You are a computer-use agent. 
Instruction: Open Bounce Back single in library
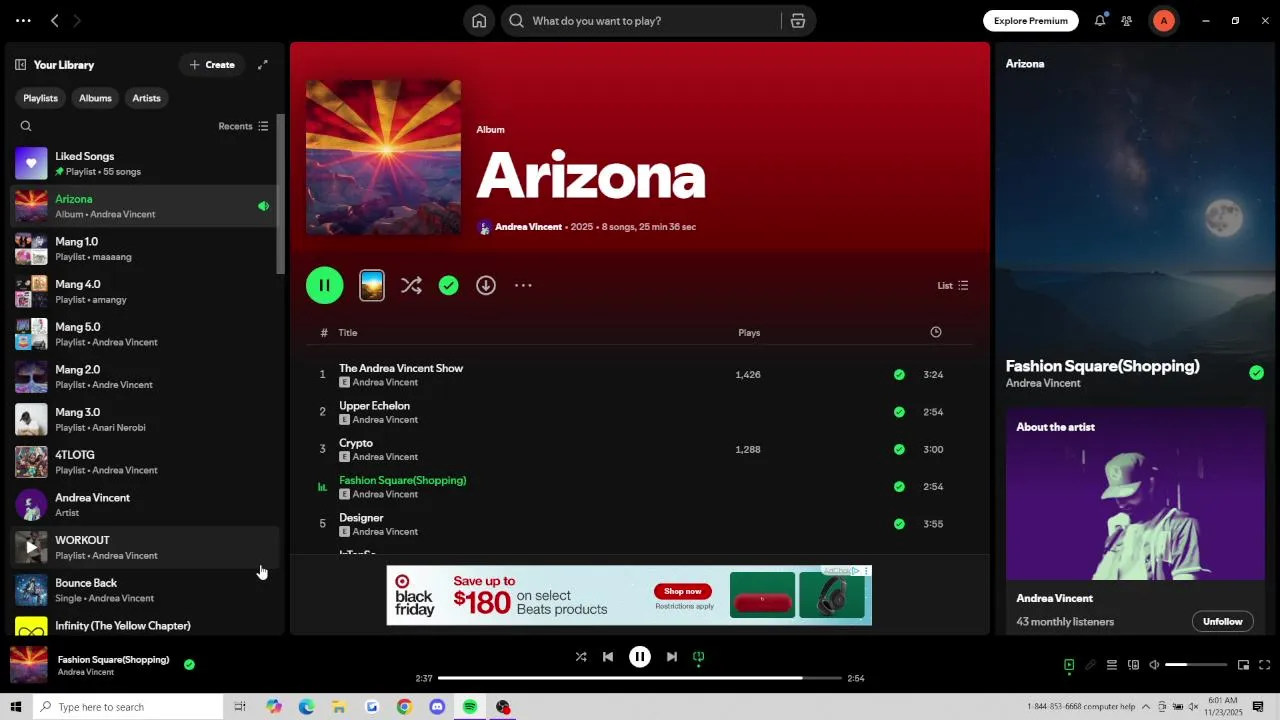(x=145, y=590)
